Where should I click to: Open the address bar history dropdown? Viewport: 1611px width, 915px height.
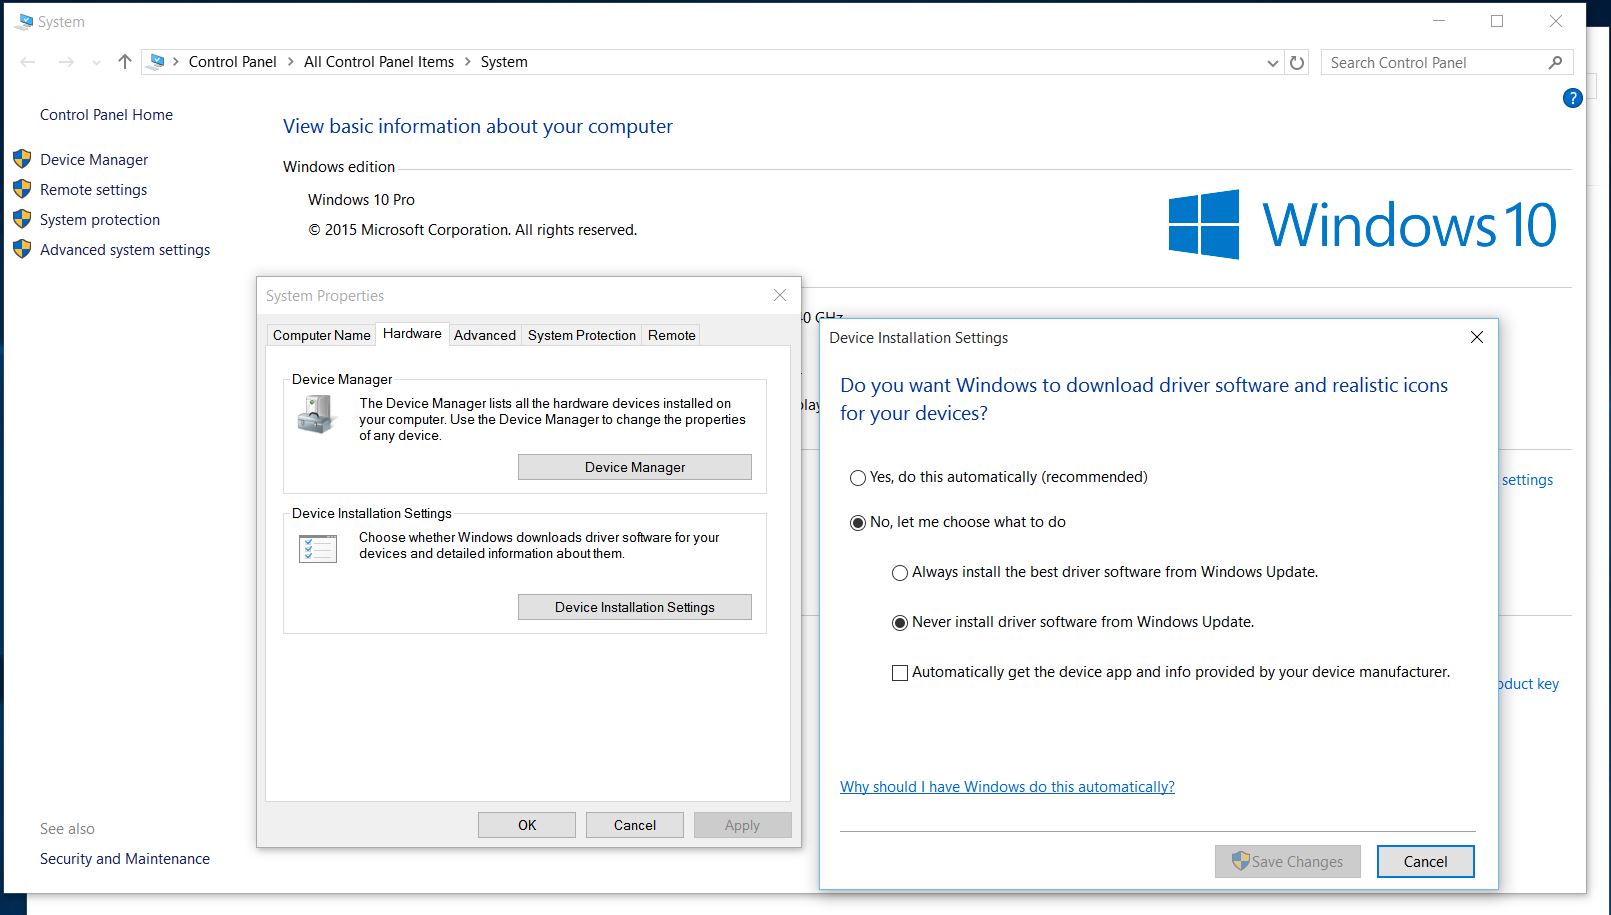tap(1272, 62)
